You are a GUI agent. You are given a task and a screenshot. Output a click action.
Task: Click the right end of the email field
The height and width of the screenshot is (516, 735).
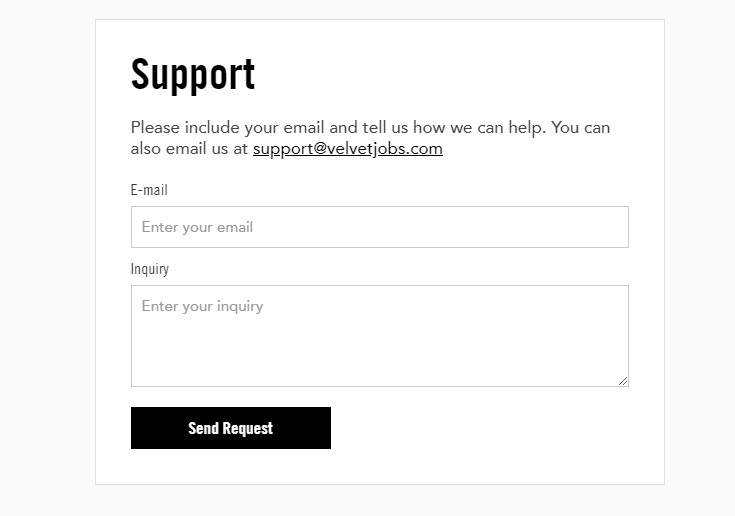point(609,227)
